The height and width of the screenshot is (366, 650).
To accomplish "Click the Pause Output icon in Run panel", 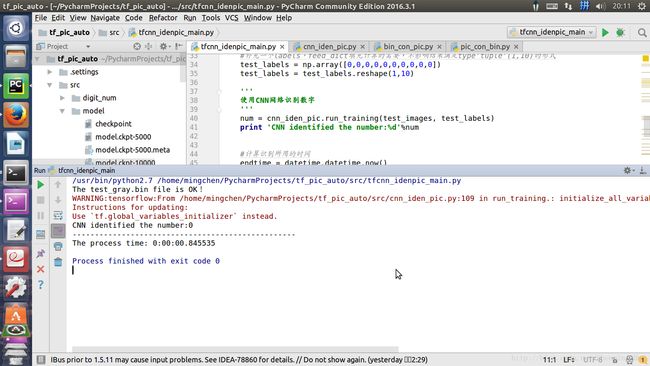I will coord(41,216).
